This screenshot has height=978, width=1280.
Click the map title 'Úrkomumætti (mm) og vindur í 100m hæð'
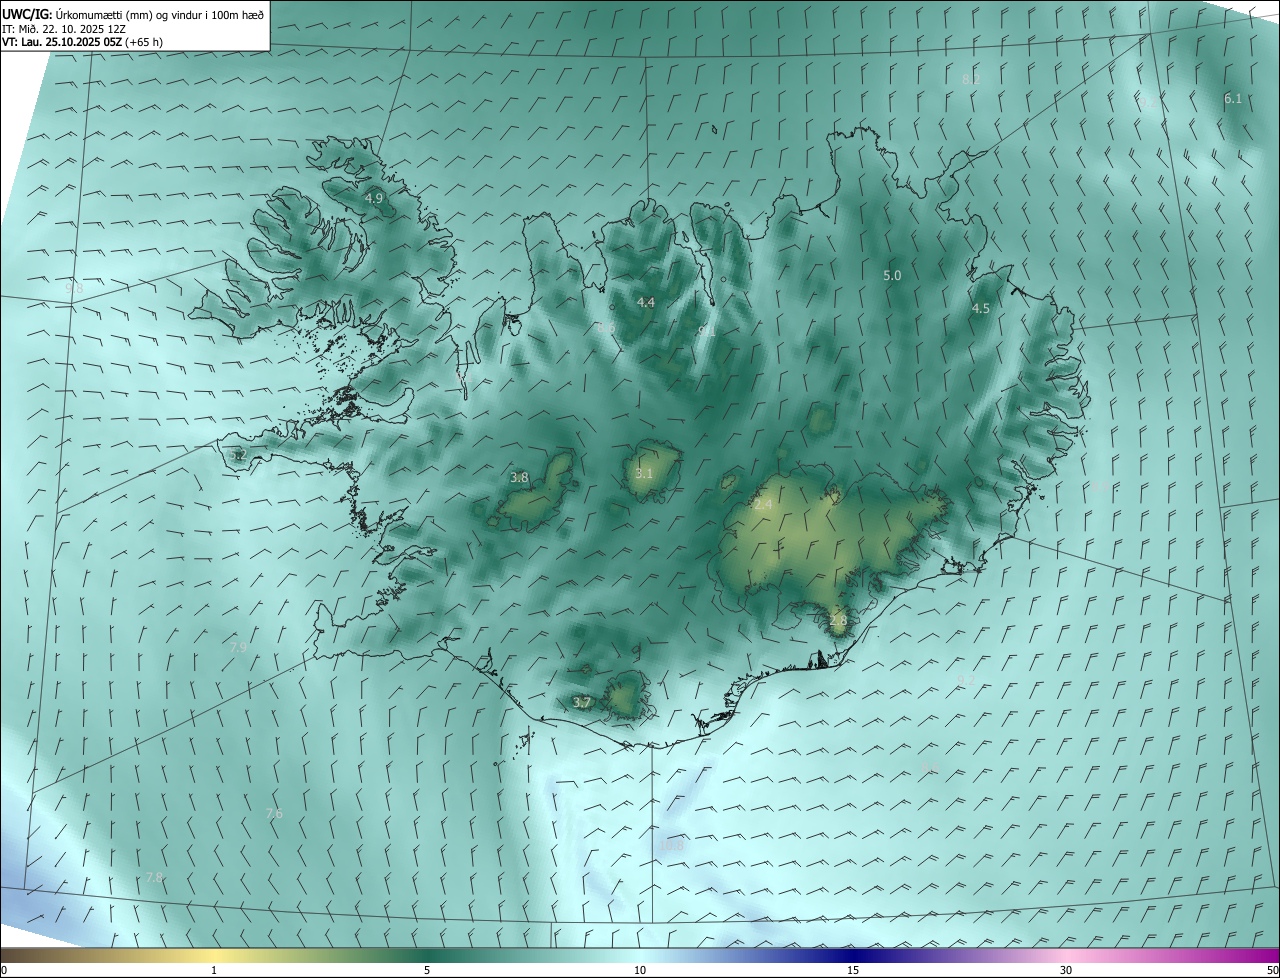pyautogui.click(x=160, y=13)
